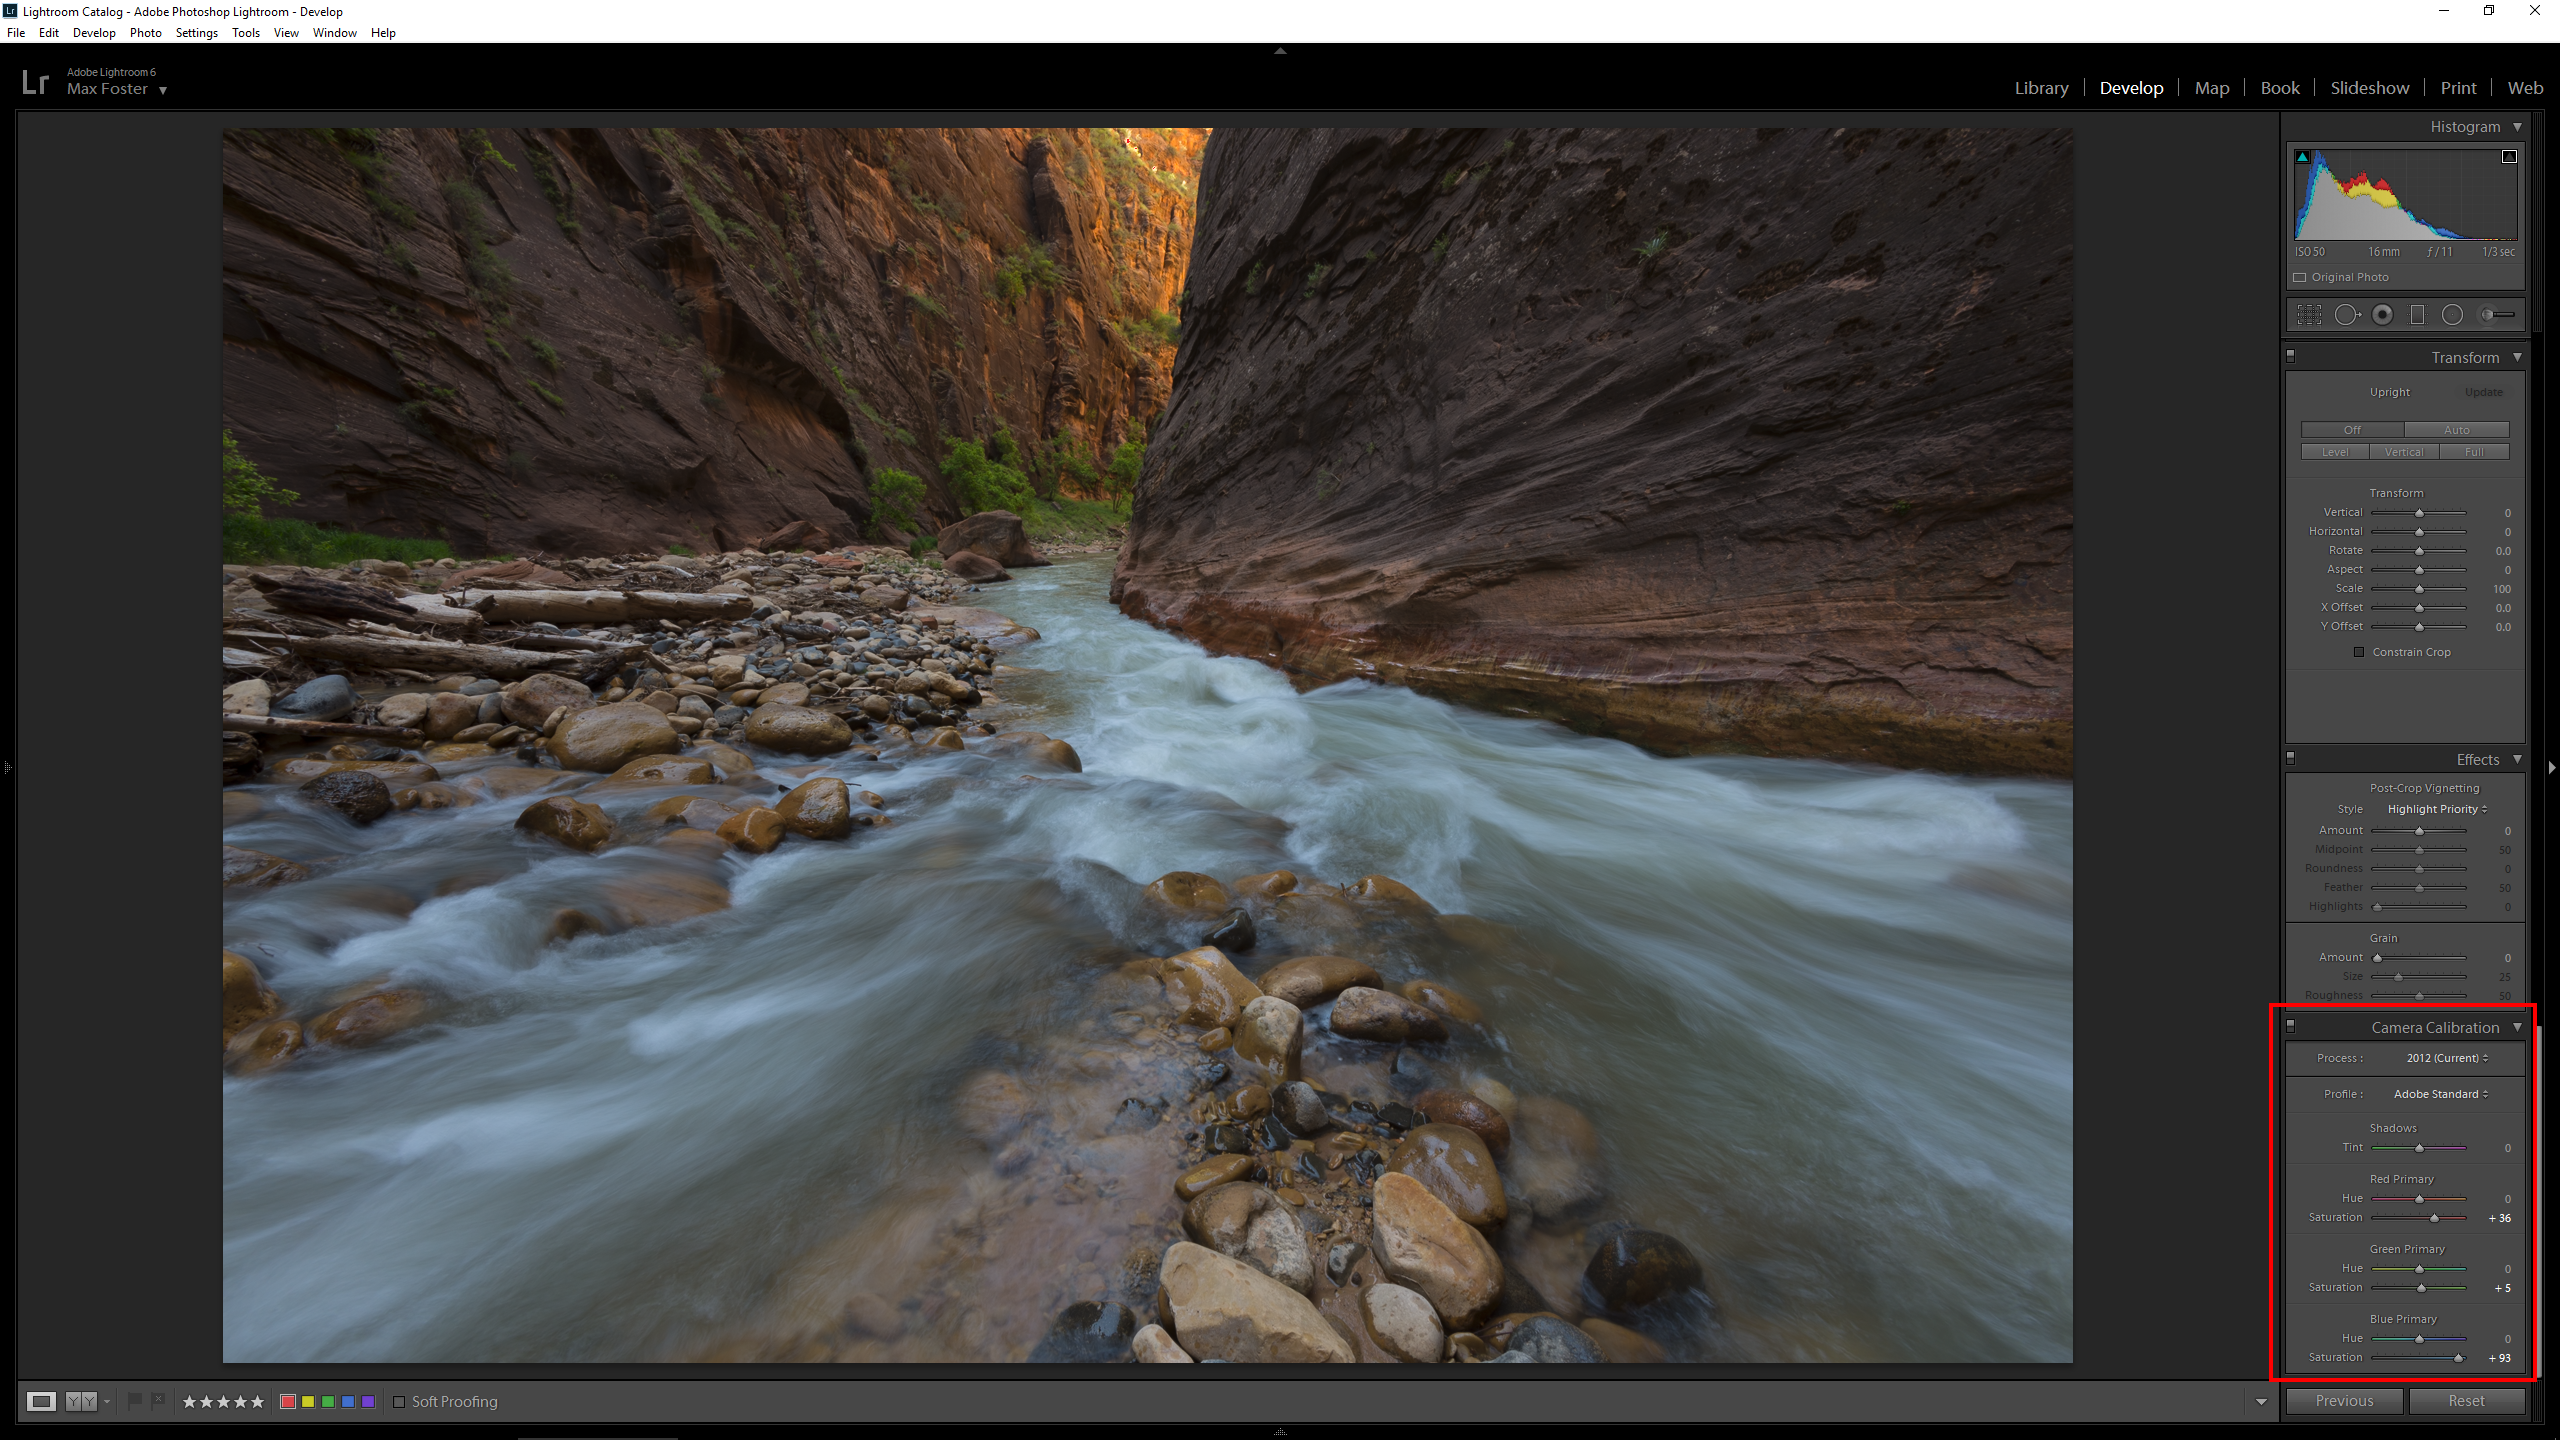2560x1440 pixels.
Task: Collapse the Effects panel
Action: click(x=2517, y=760)
